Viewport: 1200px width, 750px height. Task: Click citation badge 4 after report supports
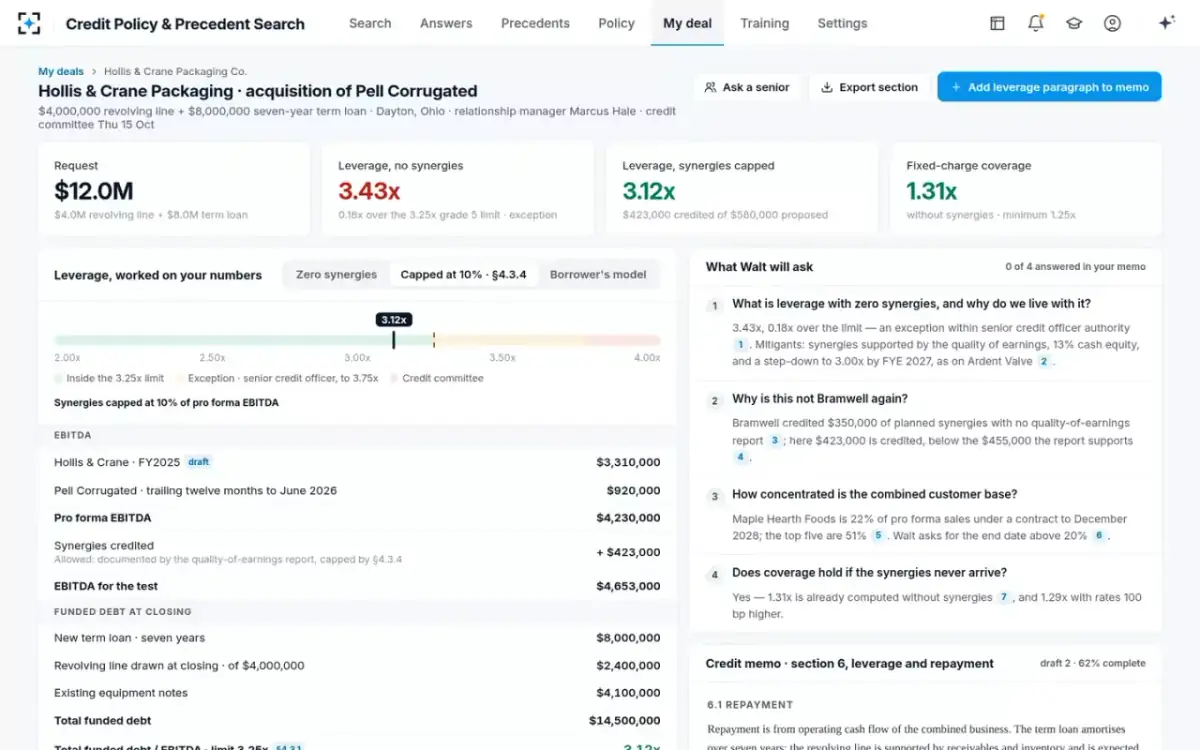click(740, 458)
